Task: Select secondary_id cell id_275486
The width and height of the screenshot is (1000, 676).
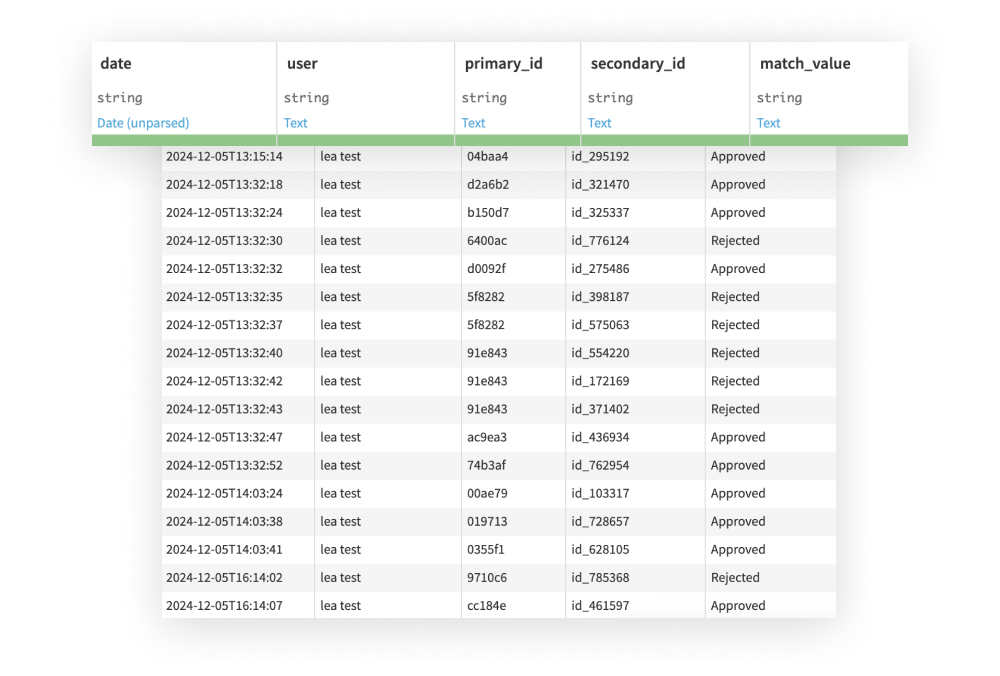Action: tap(600, 269)
